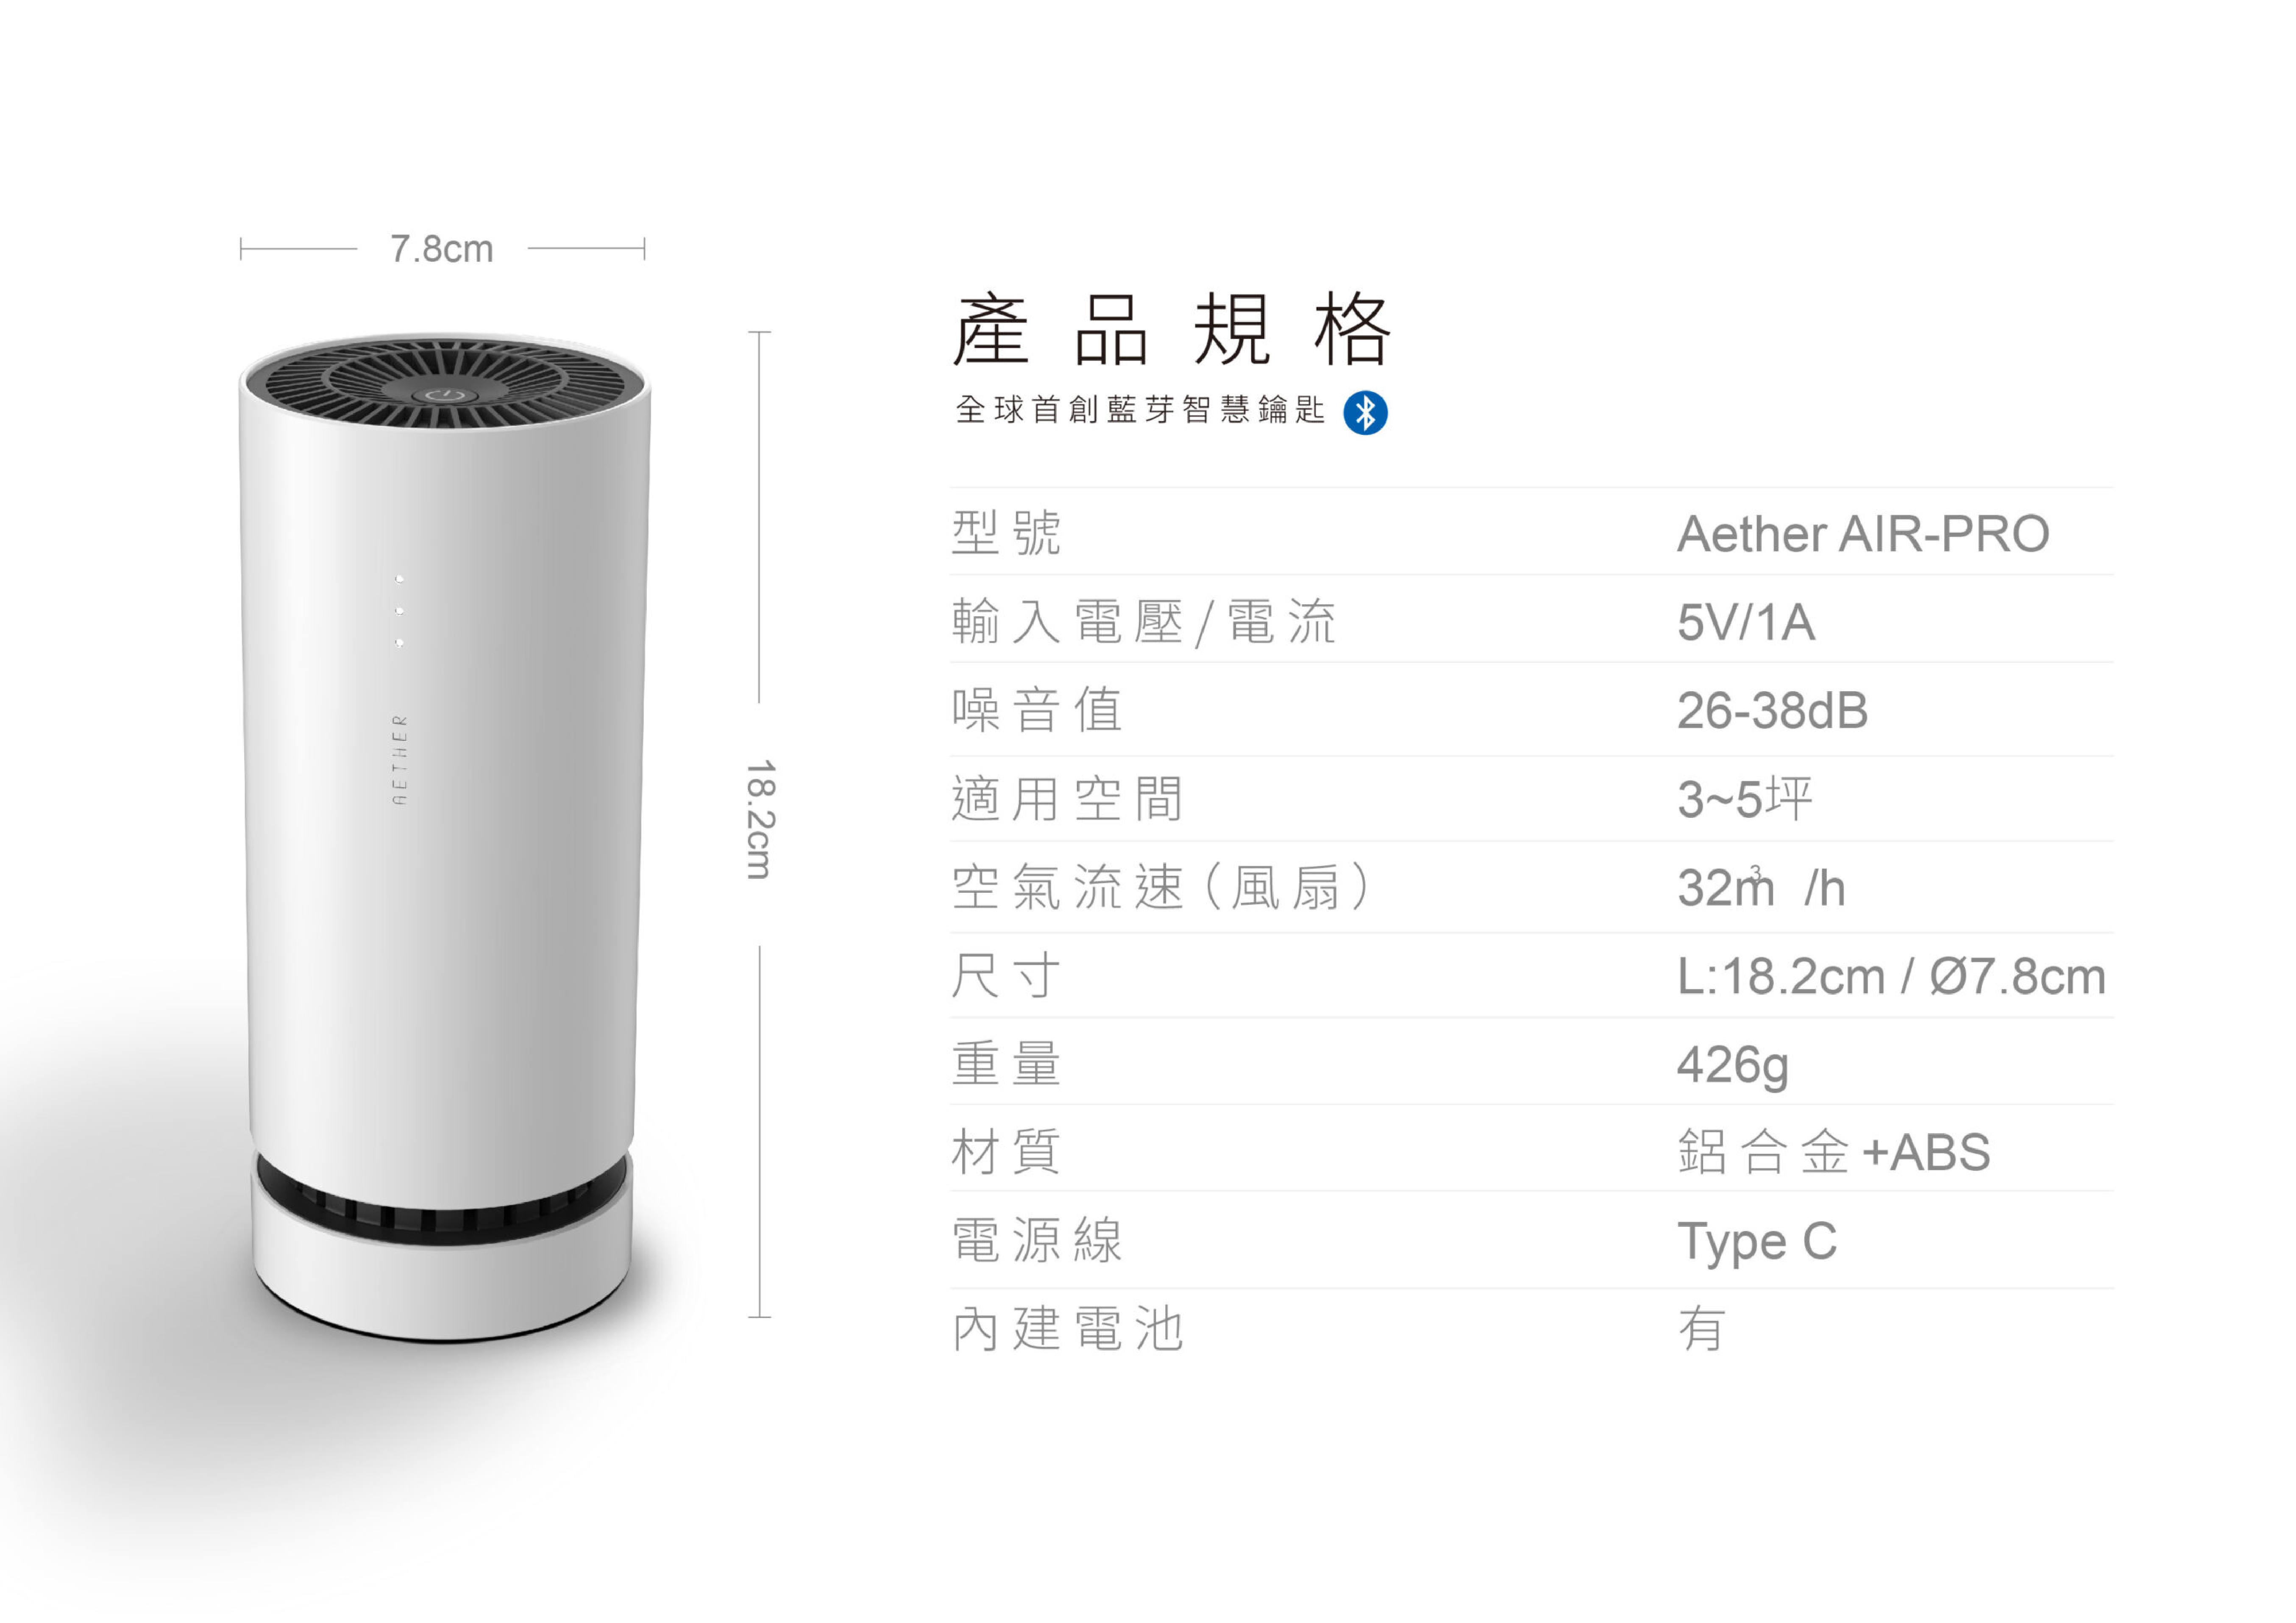Click the black air vent ring near base
This screenshot has height=1623, width=2296.
pyautogui.click(x=442, y=1200)
